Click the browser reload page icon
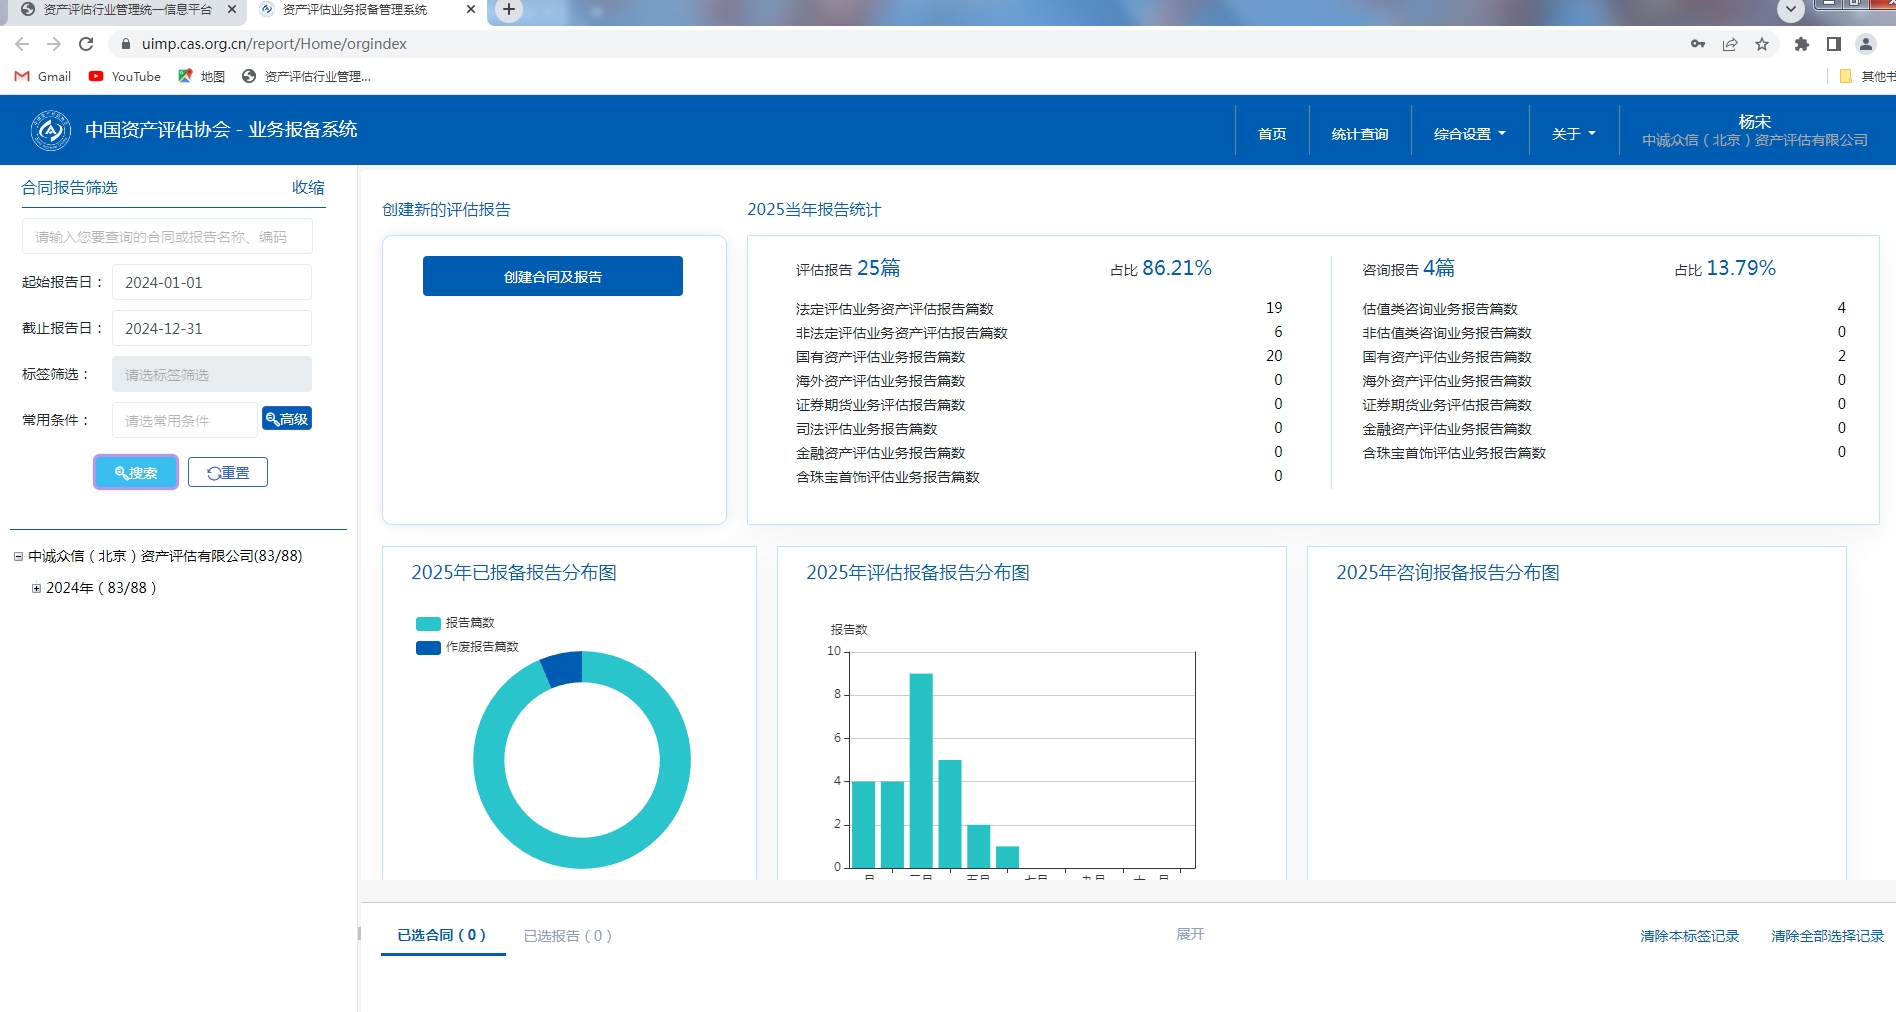1896x1012 pixels. point(86,44)
